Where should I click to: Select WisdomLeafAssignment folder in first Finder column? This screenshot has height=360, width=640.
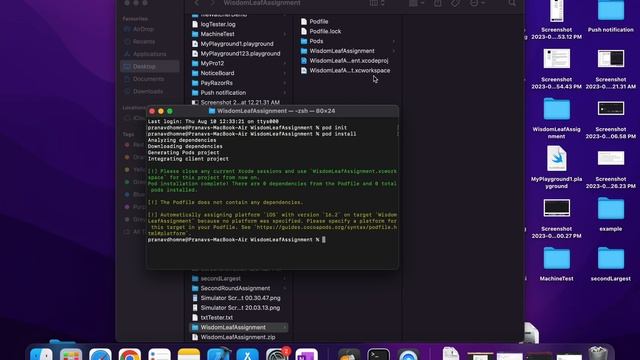(x=239, y=327)
